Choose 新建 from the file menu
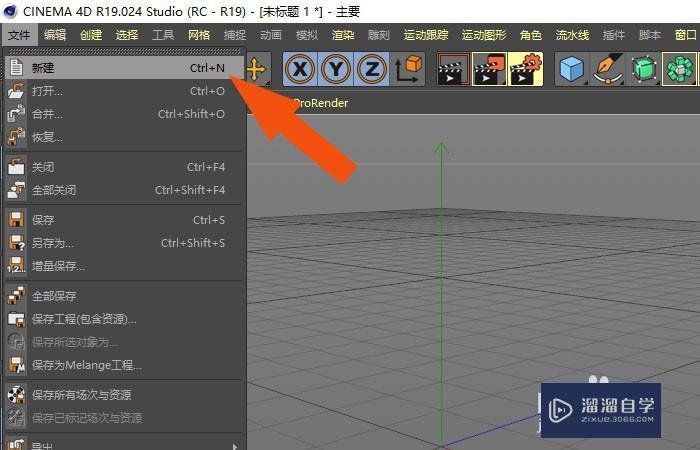700x450 pixels. coord(125,68)
